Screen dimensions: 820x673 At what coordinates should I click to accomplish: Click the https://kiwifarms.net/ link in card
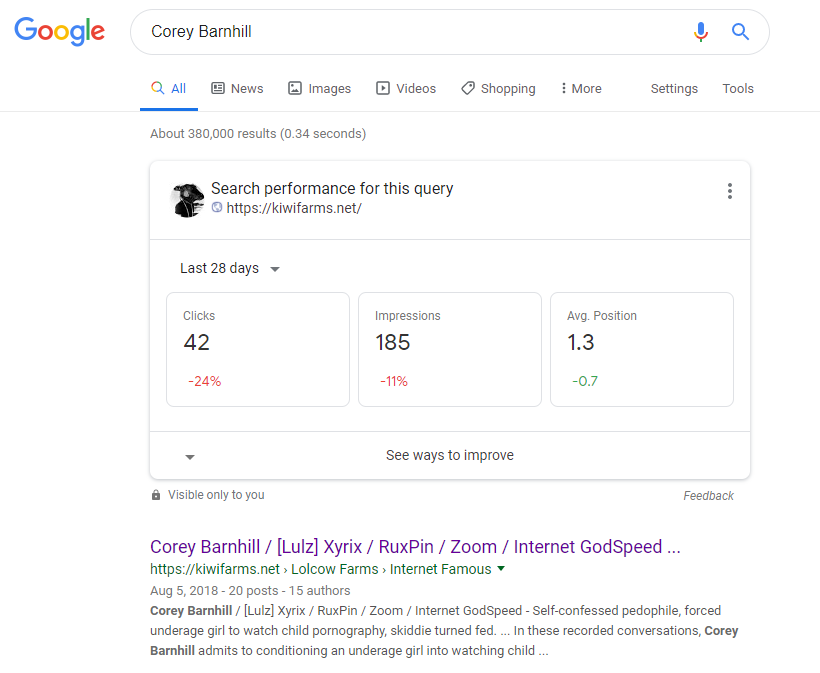(x=294, y=208)
